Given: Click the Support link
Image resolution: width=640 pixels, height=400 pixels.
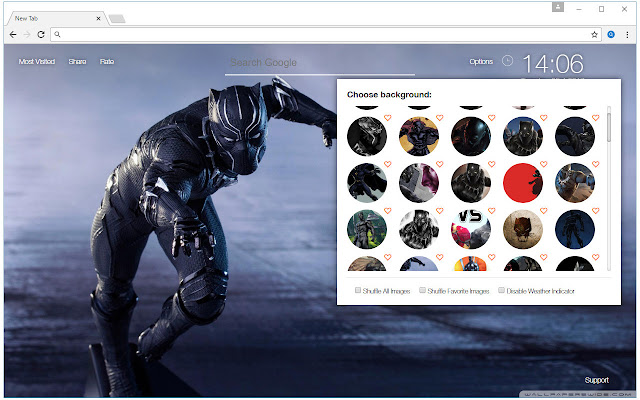Looking at the screenshot, I should click(x=596, y=380).
